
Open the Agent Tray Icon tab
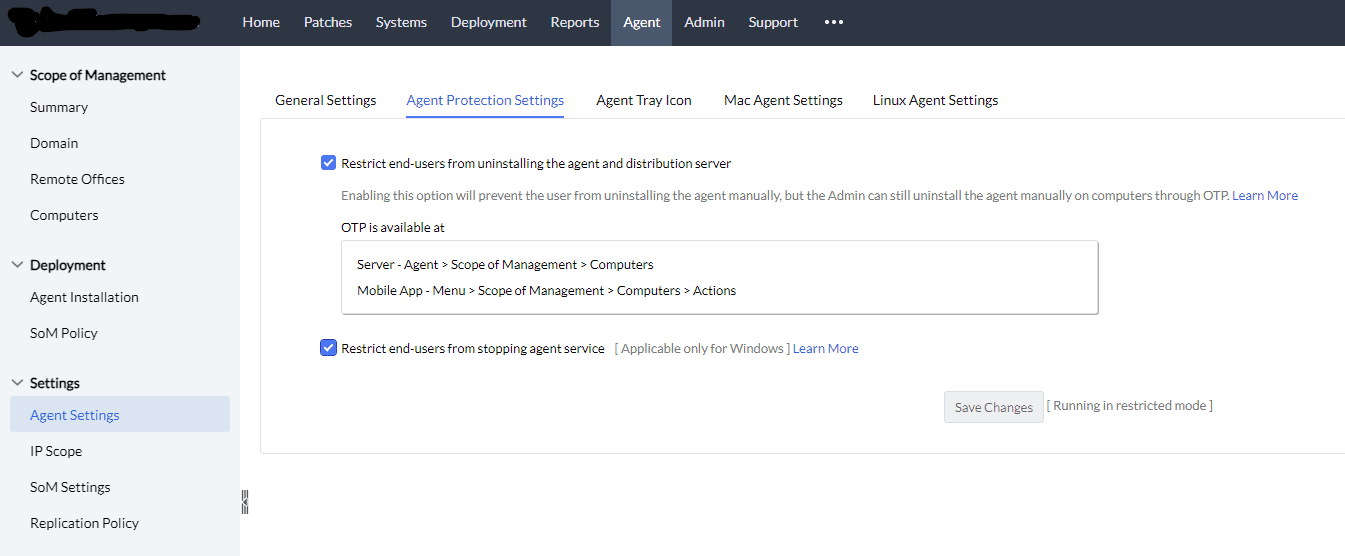point(644,100)
